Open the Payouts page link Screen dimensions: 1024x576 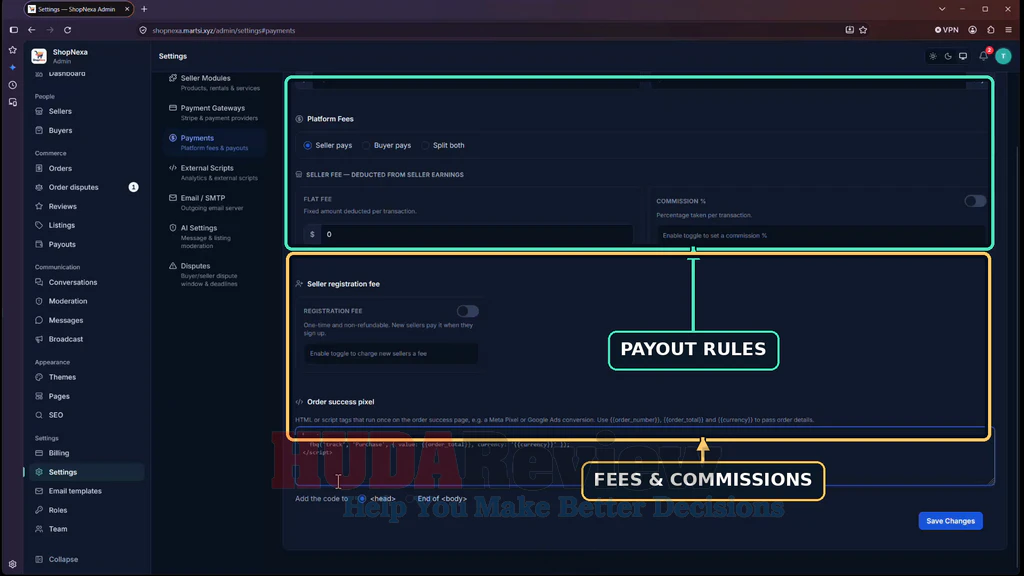coord(62,244)
